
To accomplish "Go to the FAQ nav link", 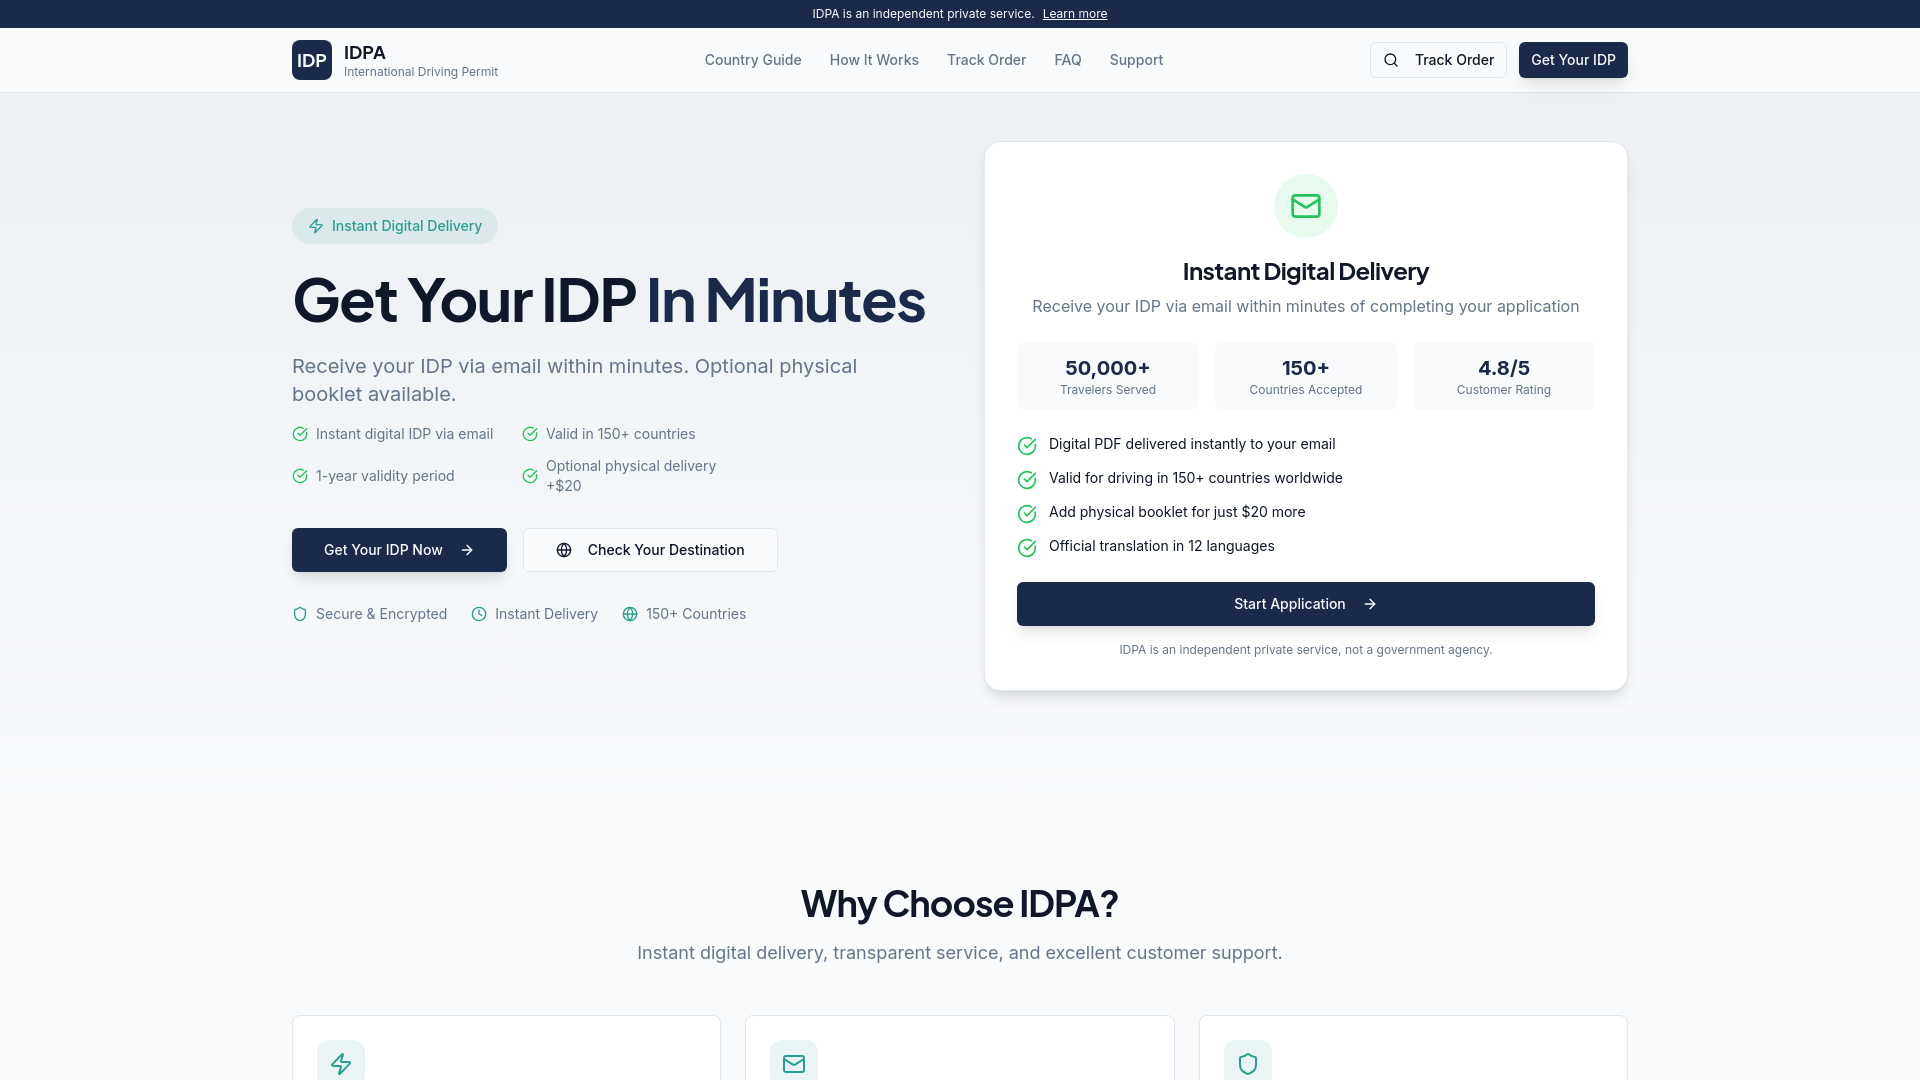I will click(x=1068, y=60).
